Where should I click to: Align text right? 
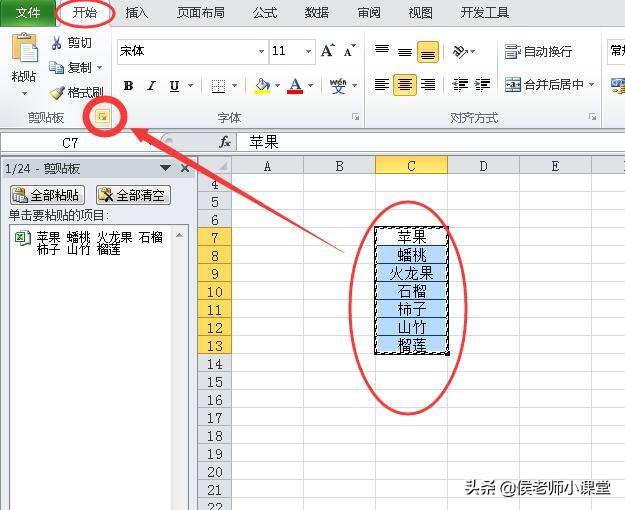pyautogui.click(x=428, y=85)
